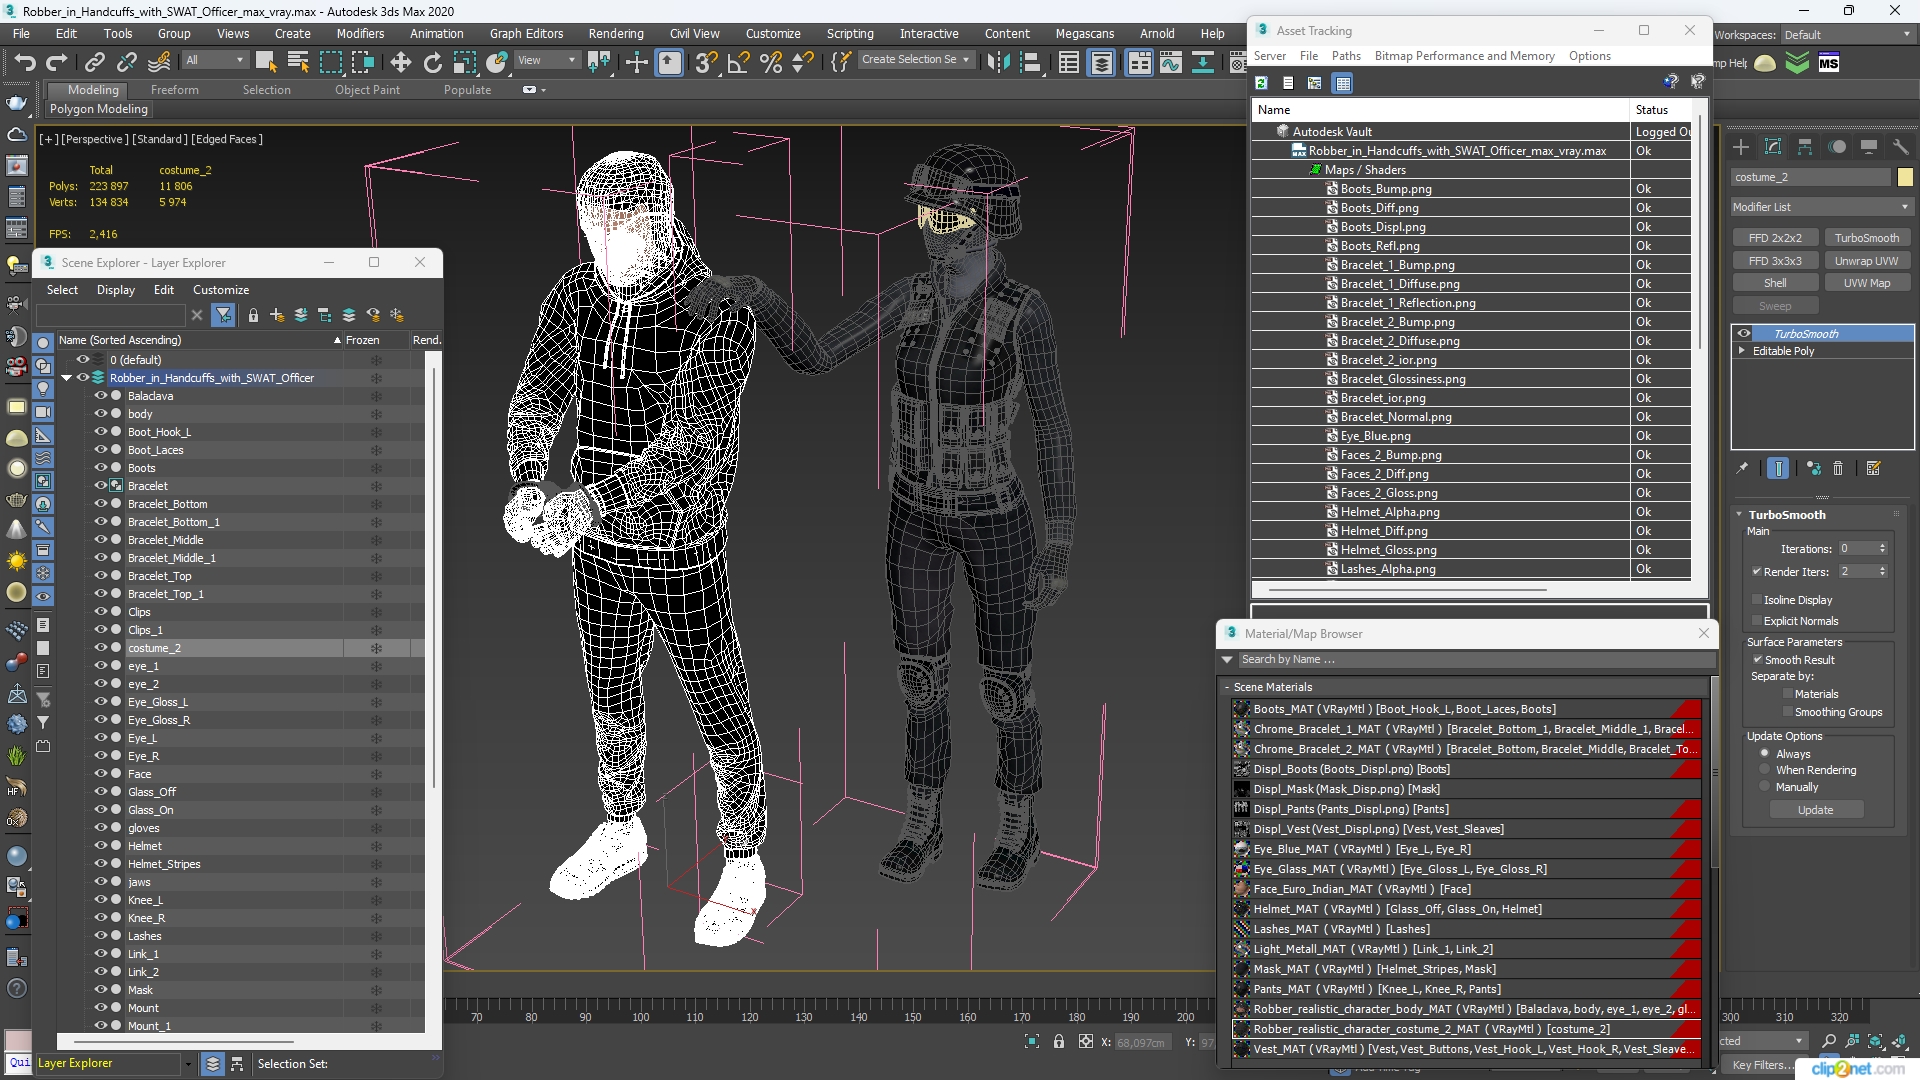This screenshot has height=1080, width=1920.
Task: Activate Select and Move tool
Action: pos(400,63)
